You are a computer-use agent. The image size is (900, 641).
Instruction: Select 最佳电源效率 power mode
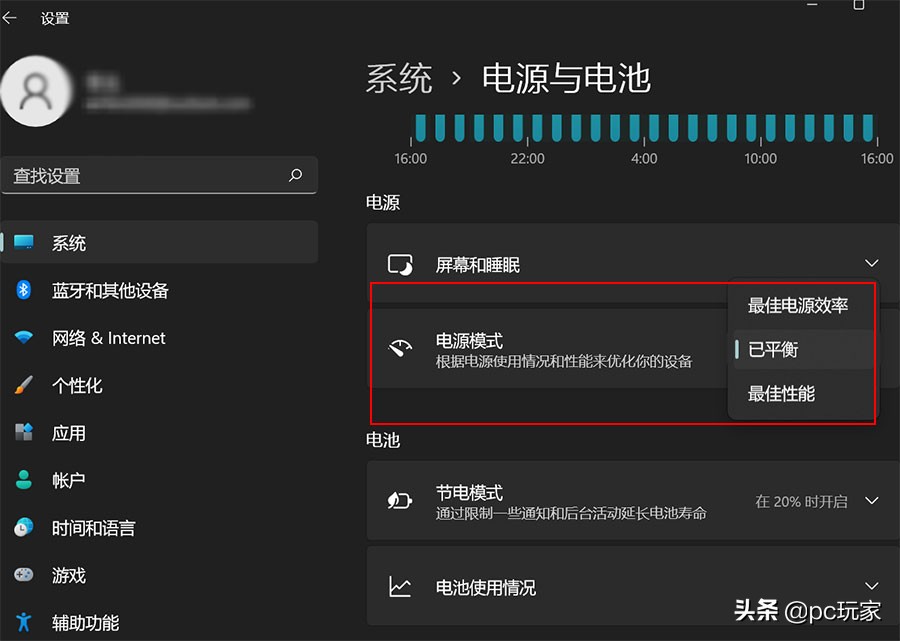coord(798,306)
